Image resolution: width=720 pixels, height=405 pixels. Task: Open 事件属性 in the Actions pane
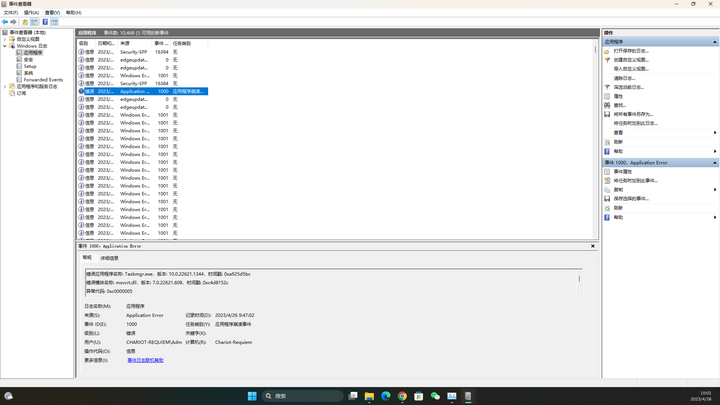point(623,171)
